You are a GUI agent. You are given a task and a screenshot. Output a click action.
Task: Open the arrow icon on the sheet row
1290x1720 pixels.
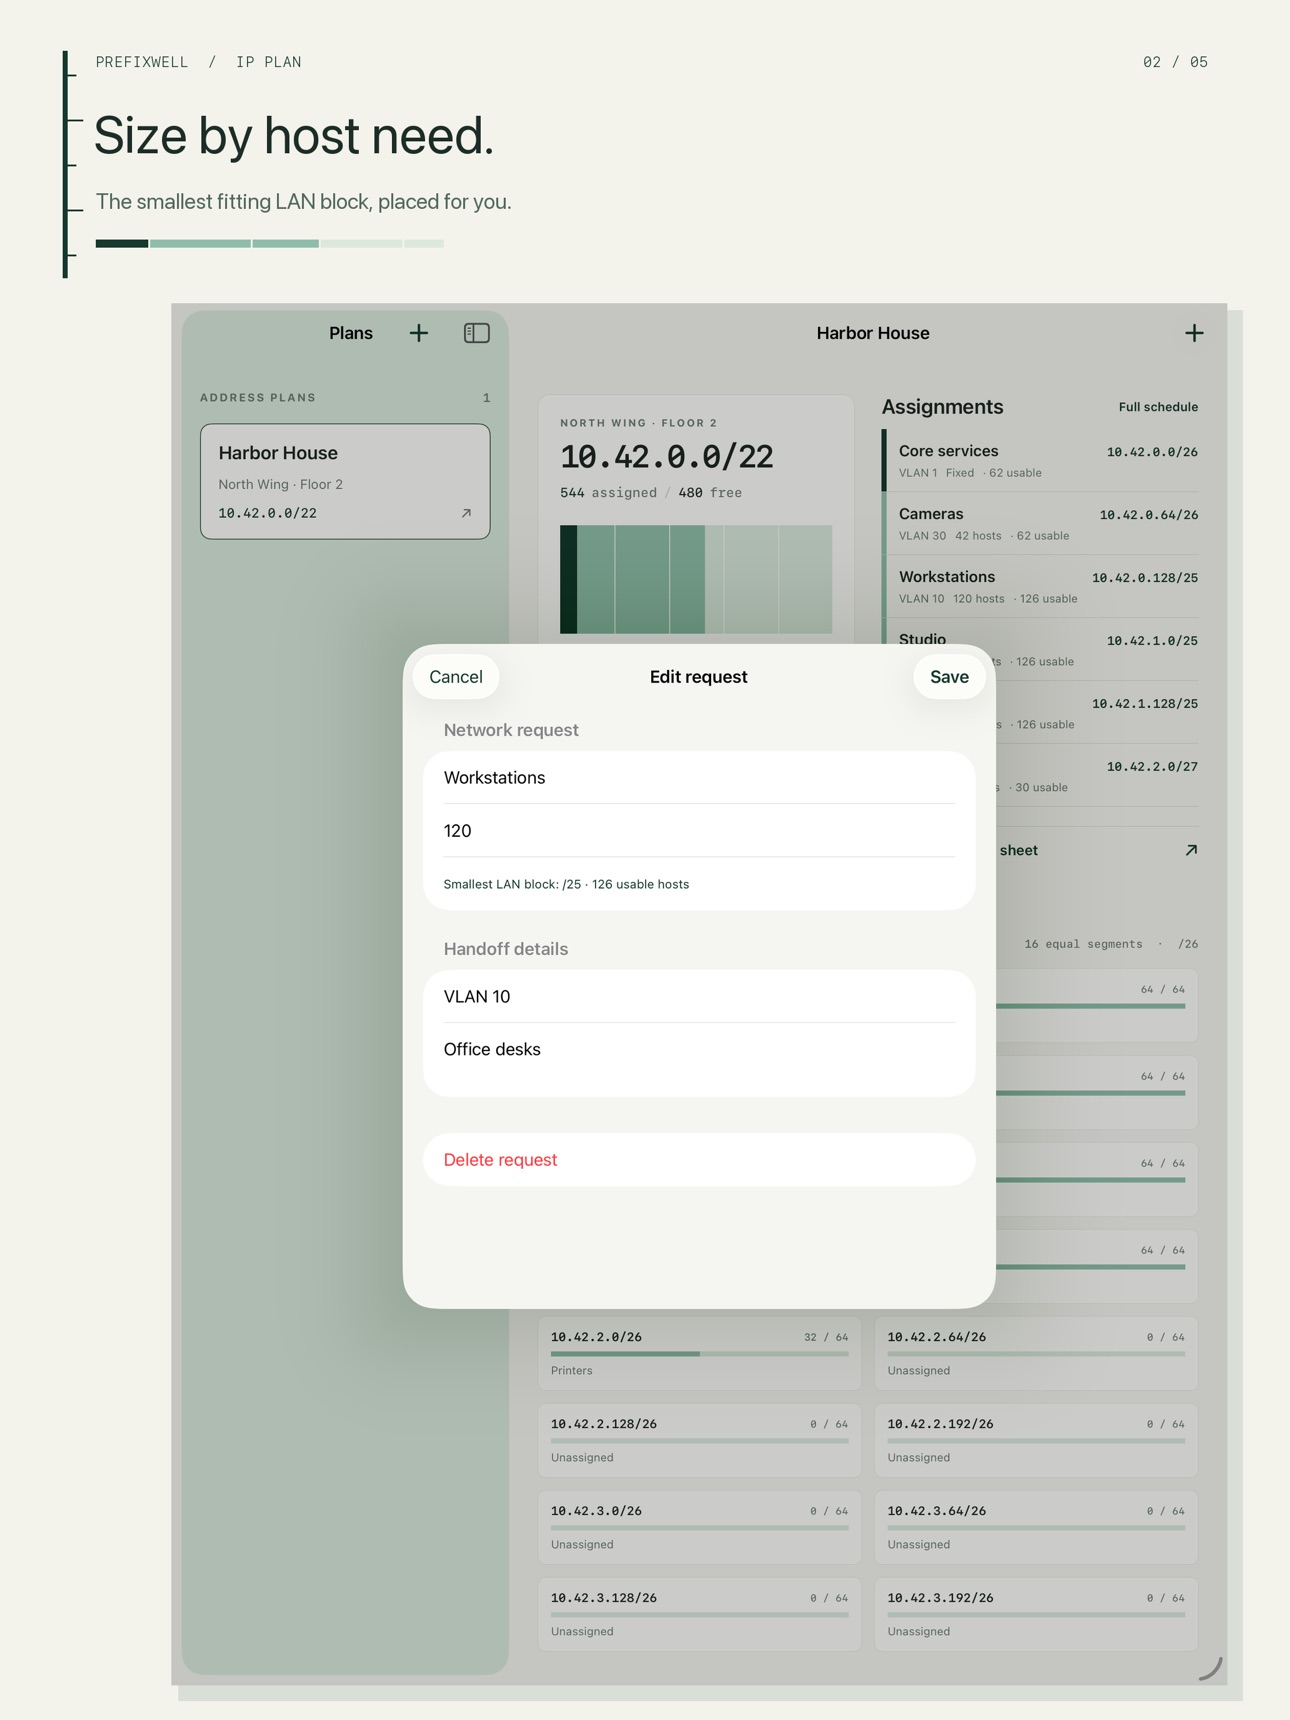1191,850
